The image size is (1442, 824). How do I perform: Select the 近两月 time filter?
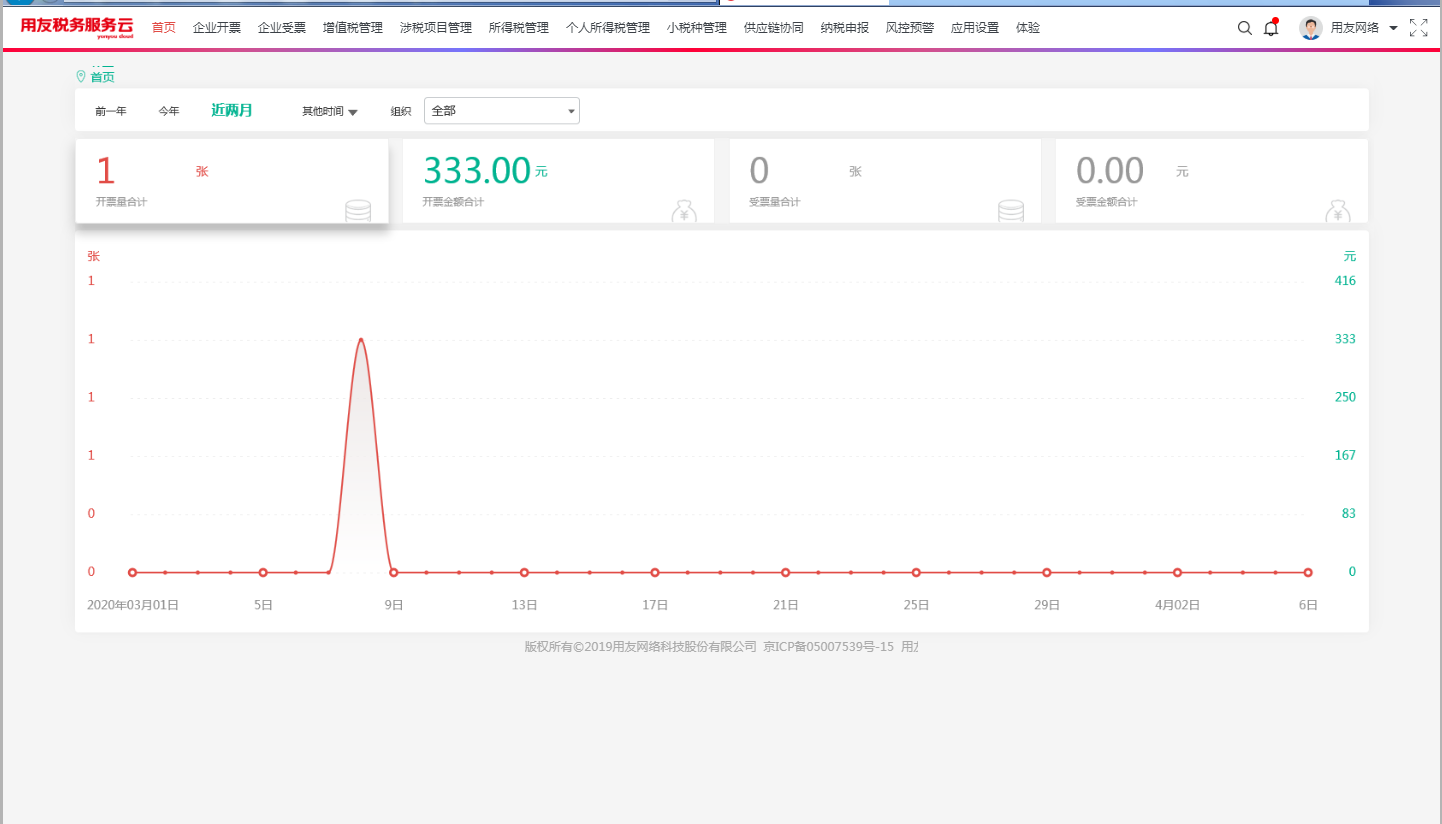click(232, 110)
